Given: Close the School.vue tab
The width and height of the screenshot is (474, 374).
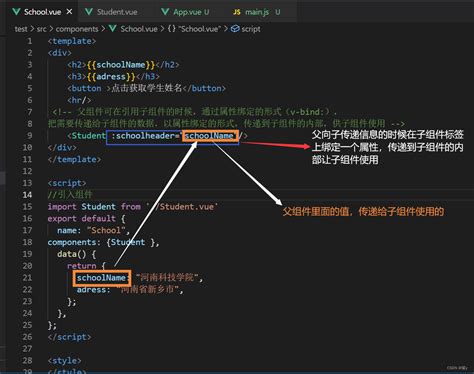Looking at the screenshot, I should [69, 12].
